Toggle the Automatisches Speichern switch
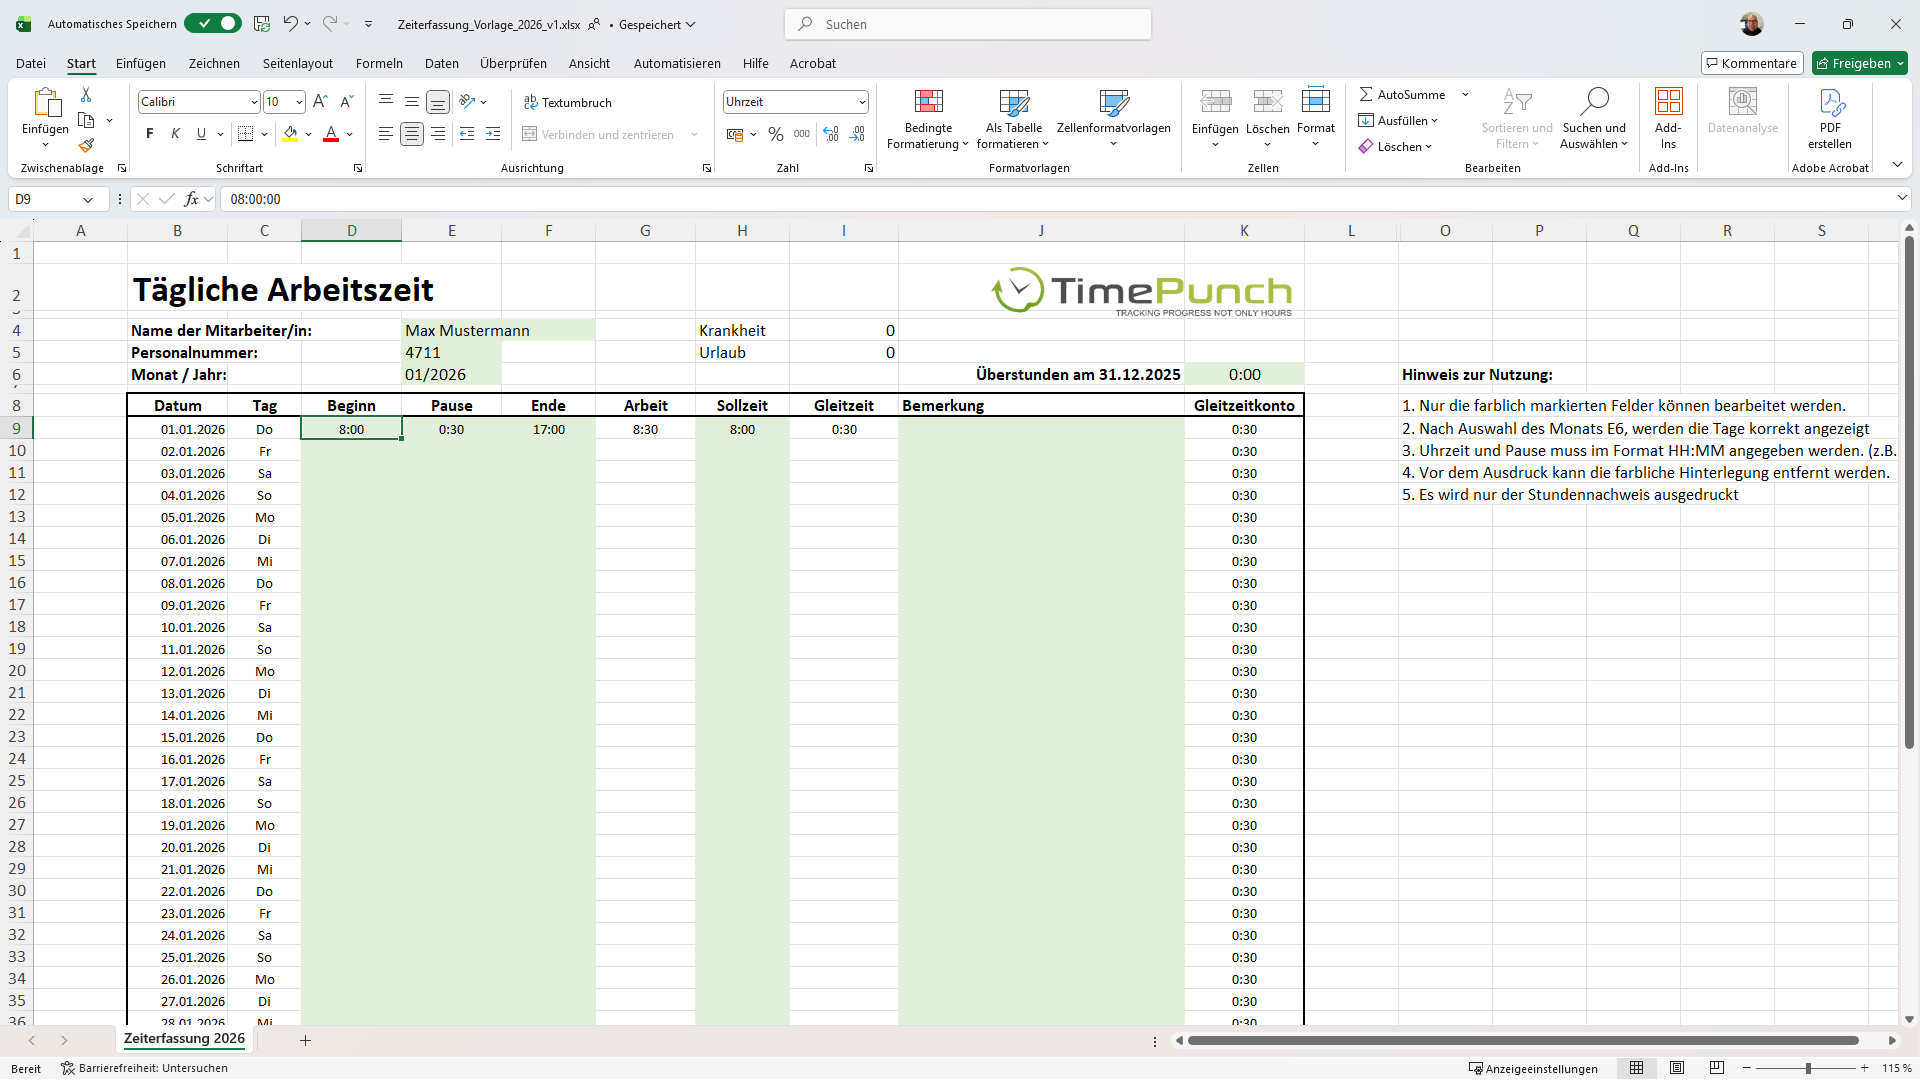This screenshot has height=1080, width=1920. [213, 23]
